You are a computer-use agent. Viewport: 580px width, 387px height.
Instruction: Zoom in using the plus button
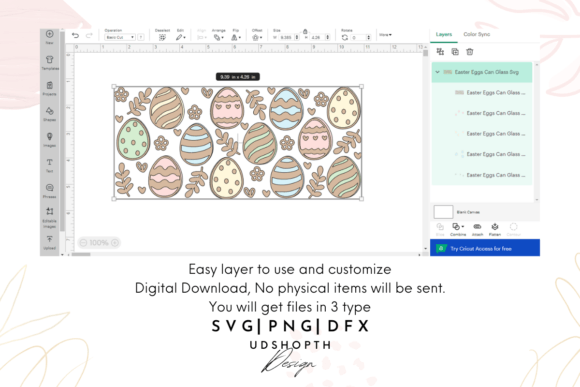point(115,243)
